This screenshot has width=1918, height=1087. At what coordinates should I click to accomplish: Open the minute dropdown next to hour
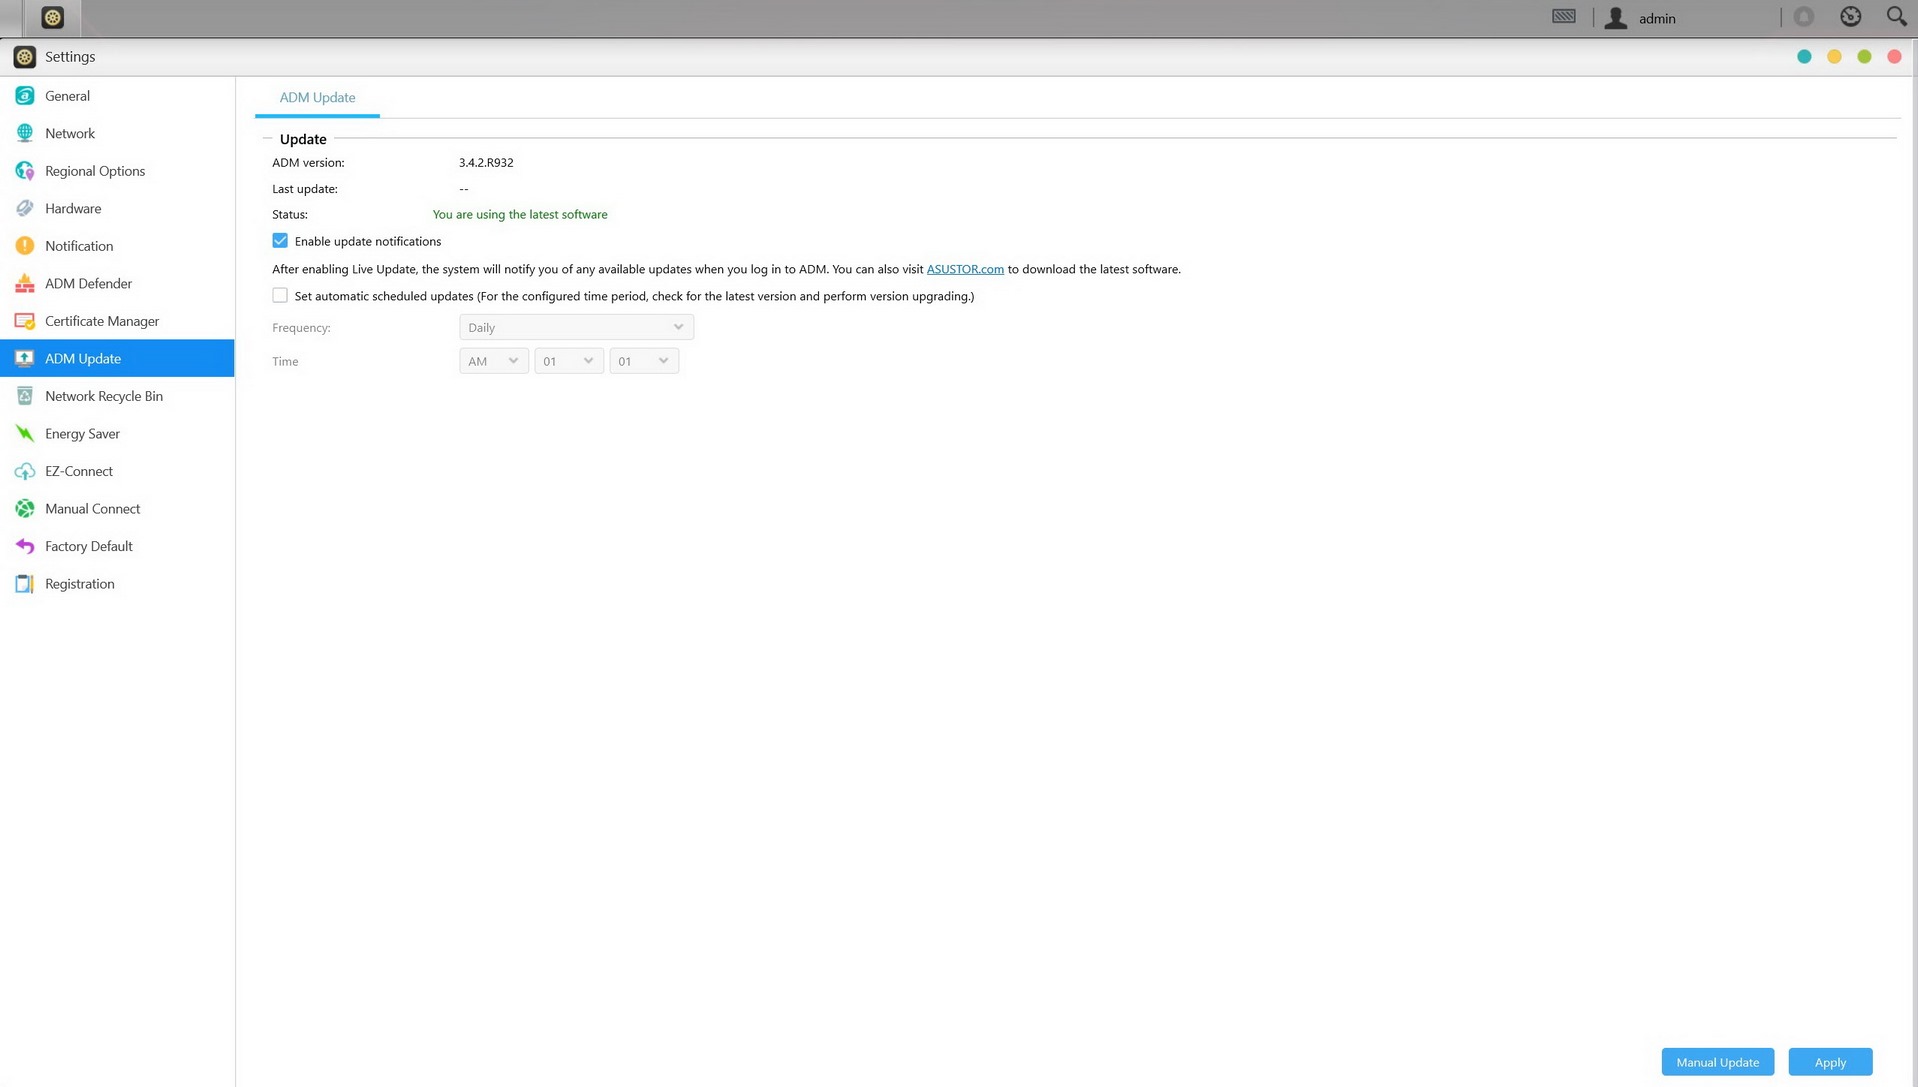pyautogui.click(x=643, y=361)
